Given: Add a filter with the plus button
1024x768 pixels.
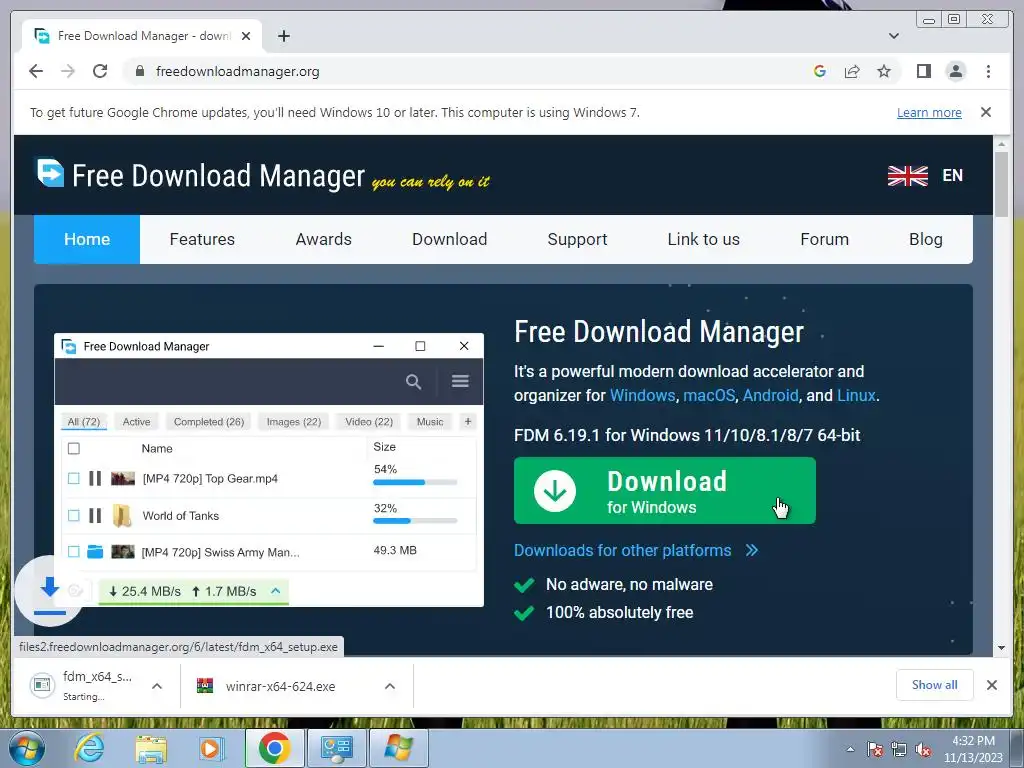Looking at the screenshot, I should pyautogui.click(x=468, y=422).
